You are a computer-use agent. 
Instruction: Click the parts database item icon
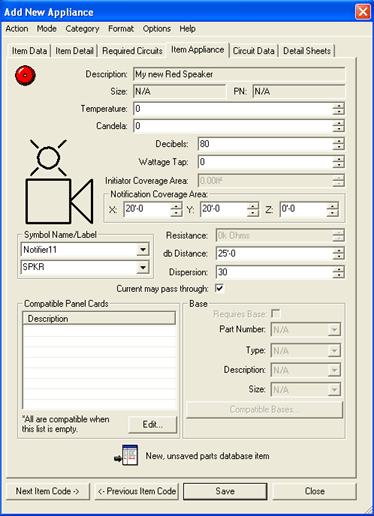point(127,455)
